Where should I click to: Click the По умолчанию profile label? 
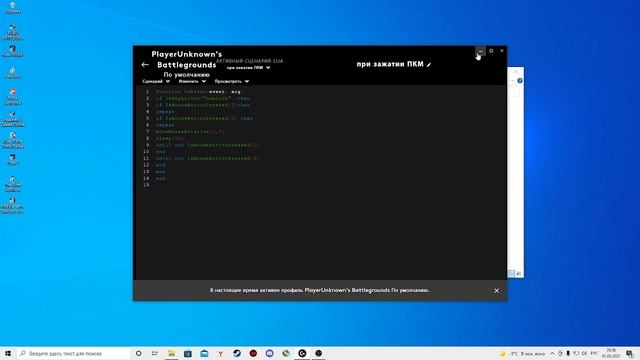187,75
